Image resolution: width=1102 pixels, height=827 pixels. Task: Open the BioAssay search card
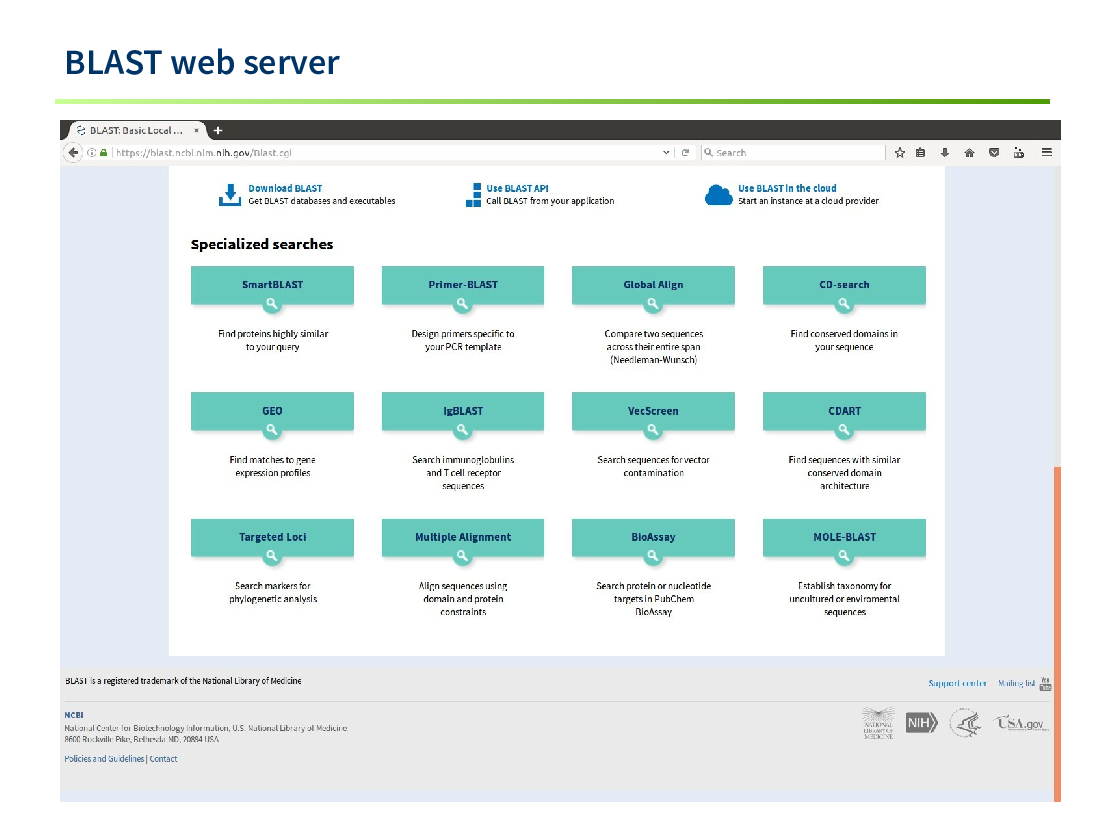pos(653,538)
